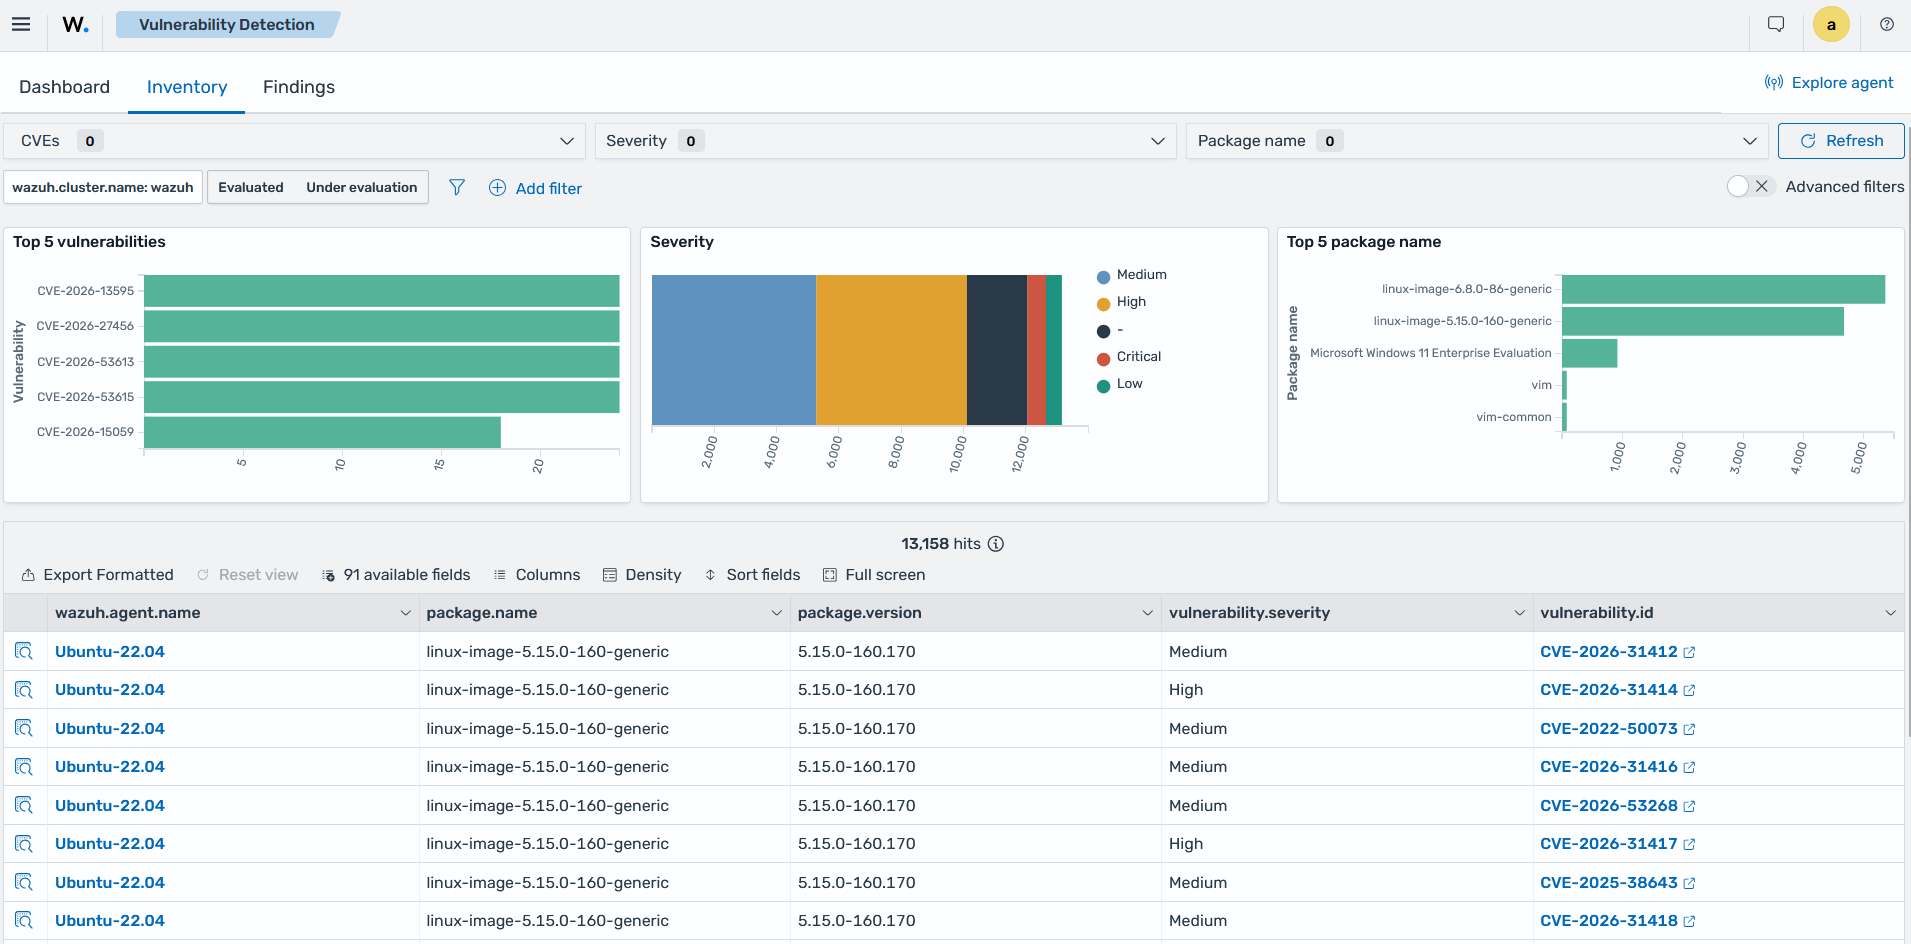Click Add filter
This screenshot has height=944, width=1911.
coord(535,188)
